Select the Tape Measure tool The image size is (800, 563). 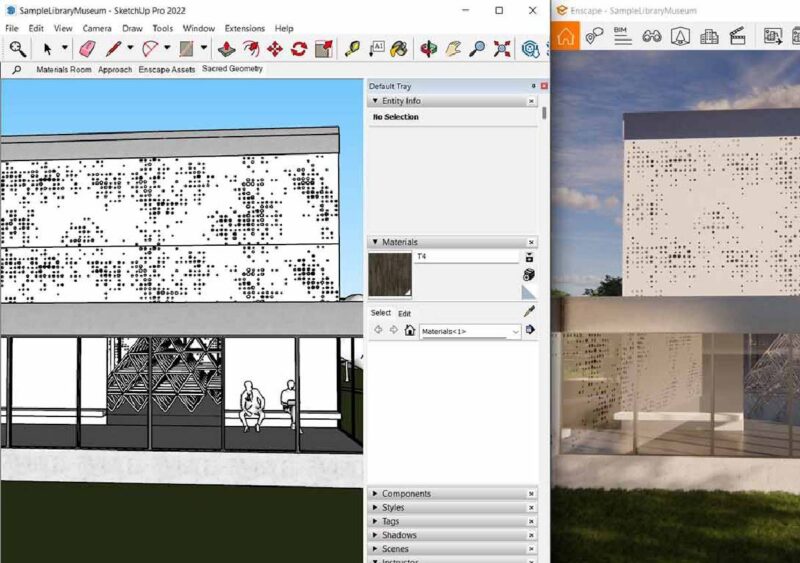click(352, 48)
